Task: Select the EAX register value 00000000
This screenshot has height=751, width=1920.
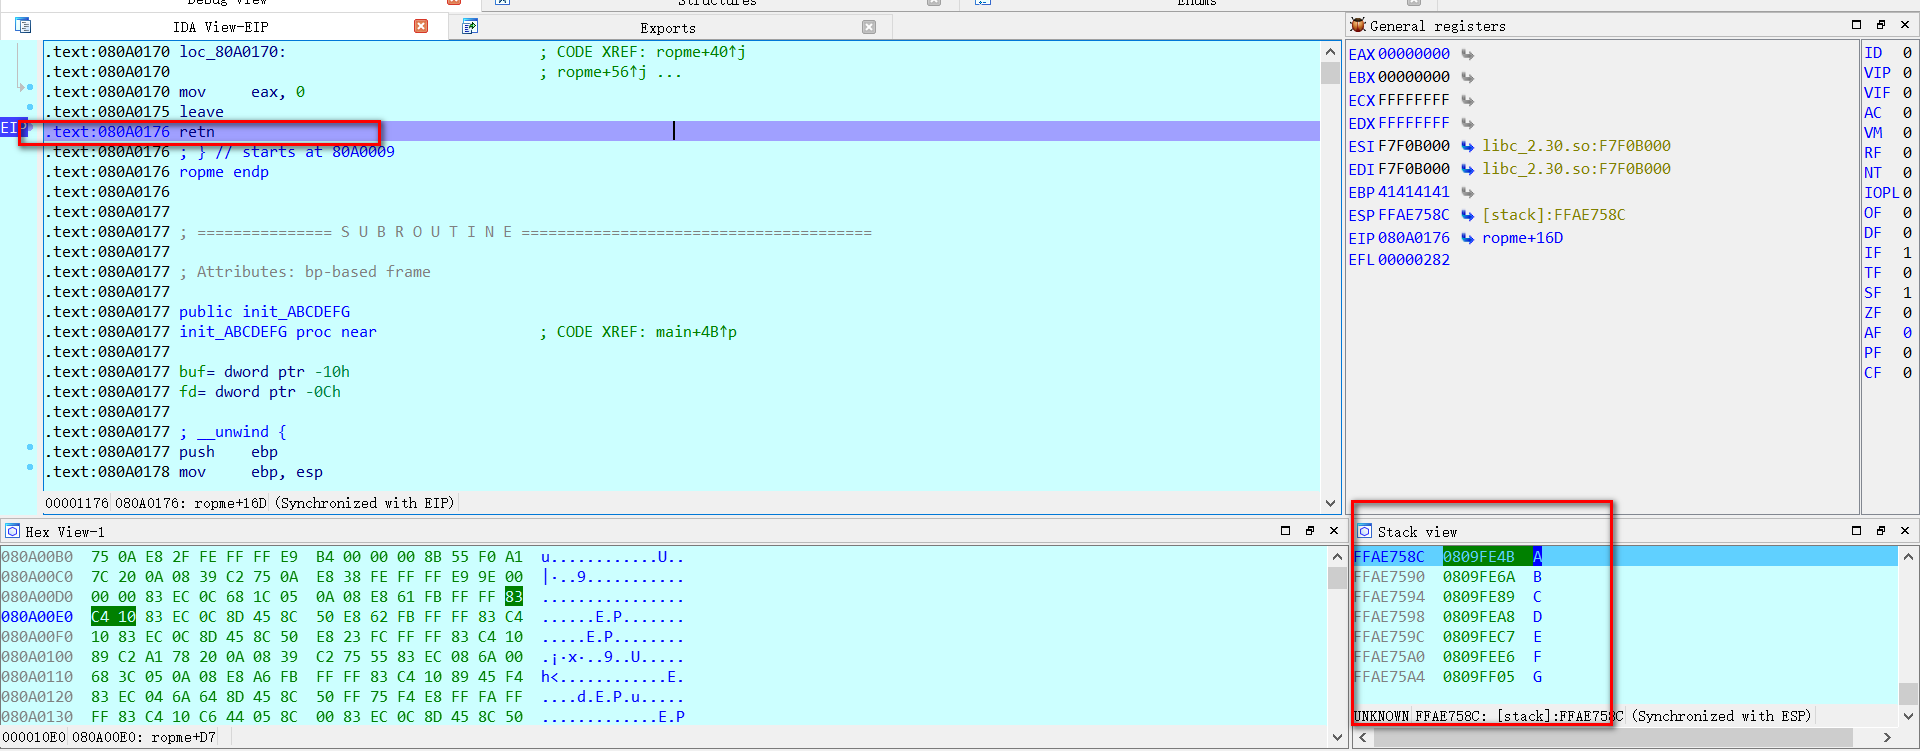Action: pyautogui.click(x=1414, y=54)
